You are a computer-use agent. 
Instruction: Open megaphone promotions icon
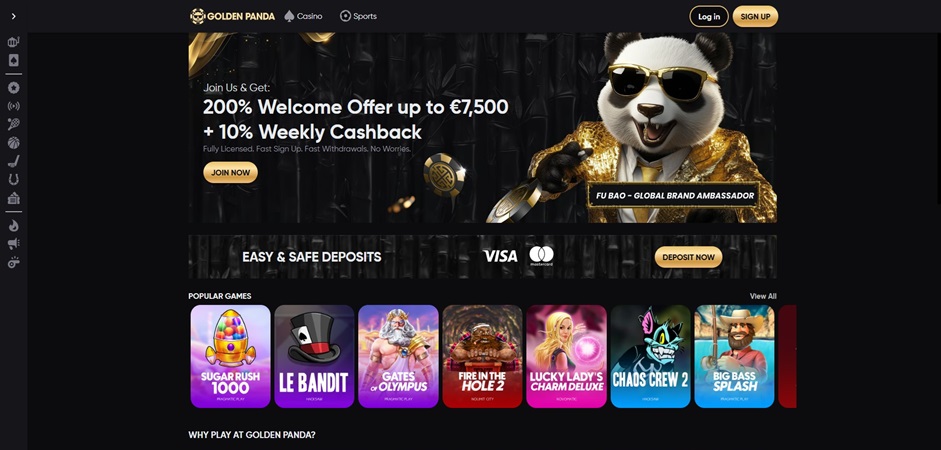(x=13, y=244)
